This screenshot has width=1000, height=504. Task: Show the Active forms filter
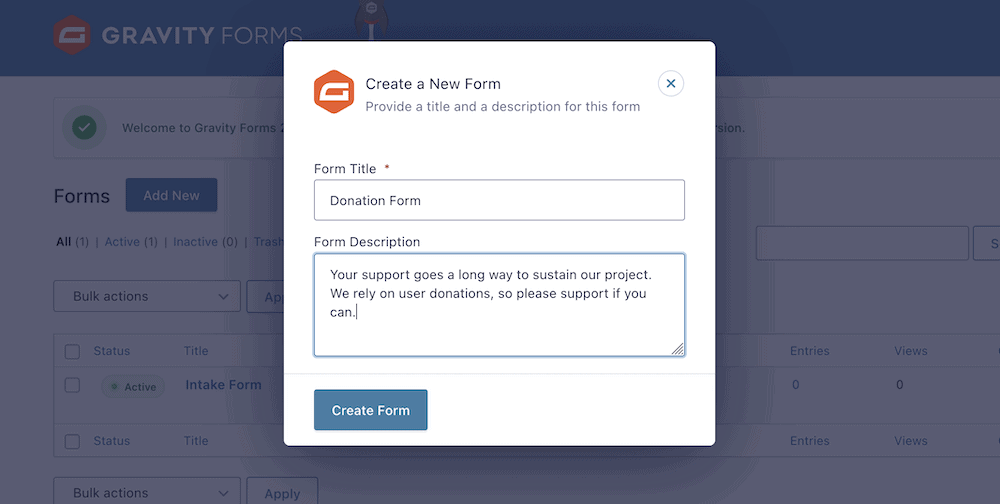point(122,242)
